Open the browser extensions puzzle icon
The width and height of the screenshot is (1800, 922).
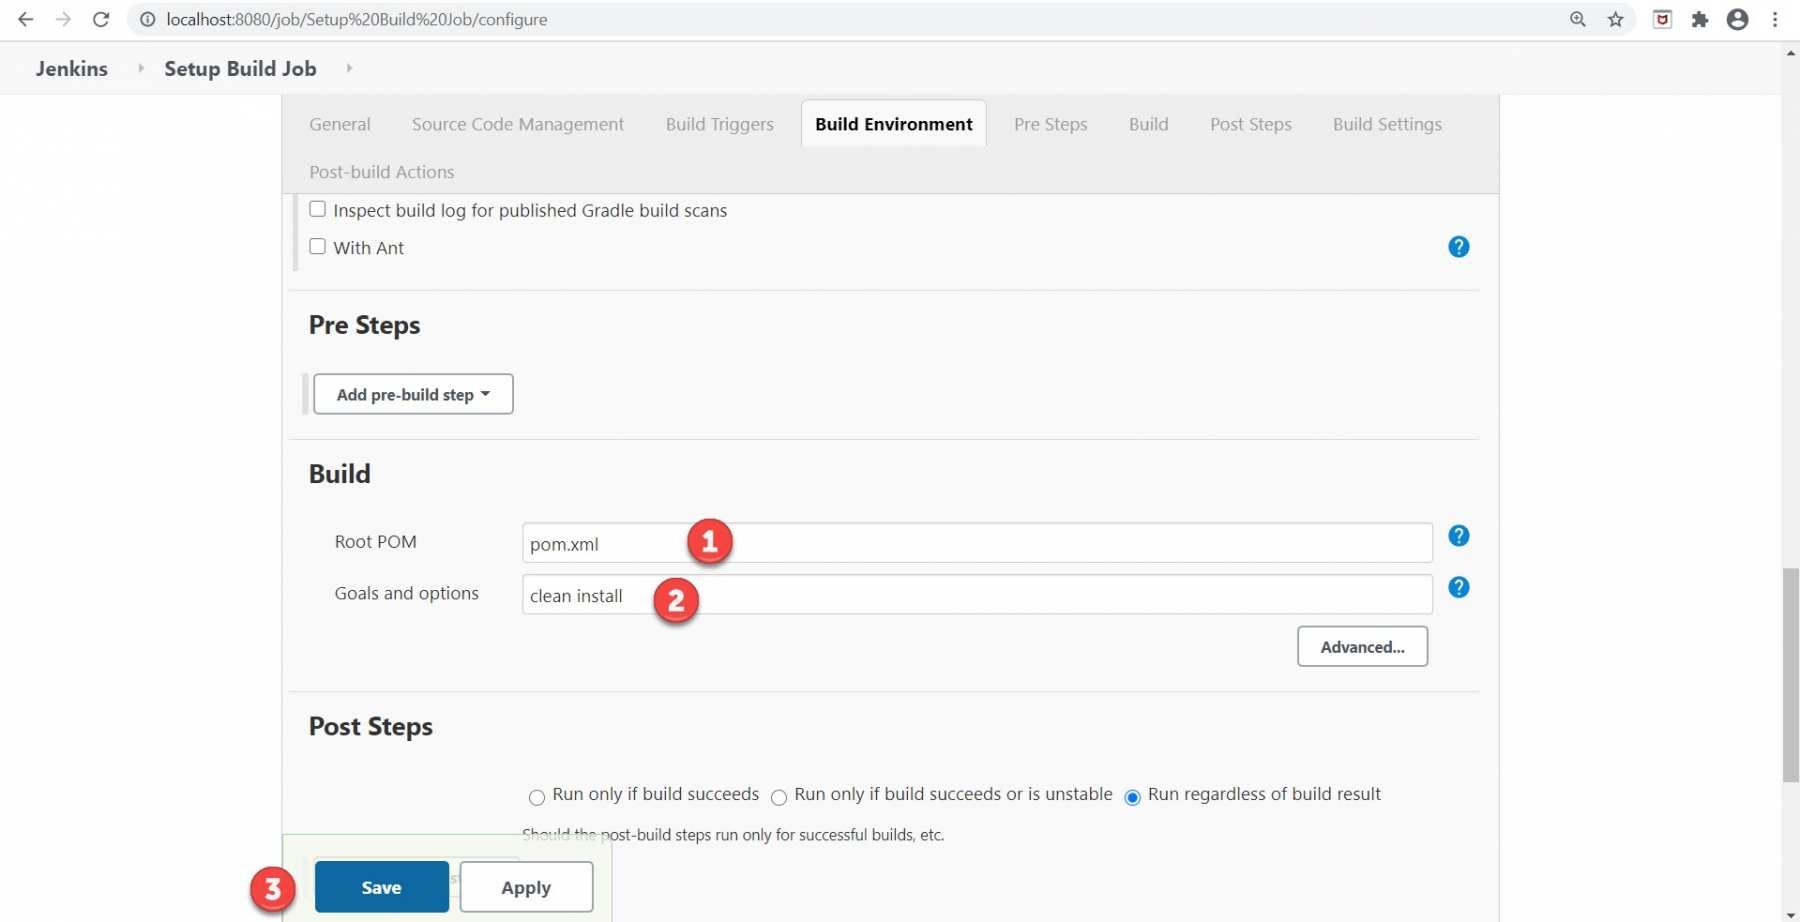click(x=1699, y=19)
